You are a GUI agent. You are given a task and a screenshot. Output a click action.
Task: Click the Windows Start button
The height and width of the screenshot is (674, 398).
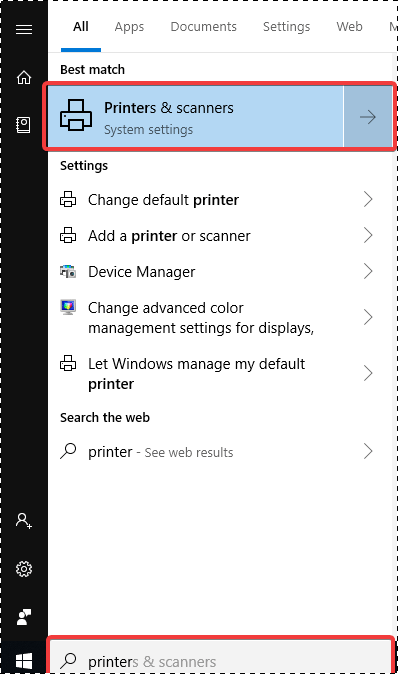pyautogui.click(x=24, y=661)
